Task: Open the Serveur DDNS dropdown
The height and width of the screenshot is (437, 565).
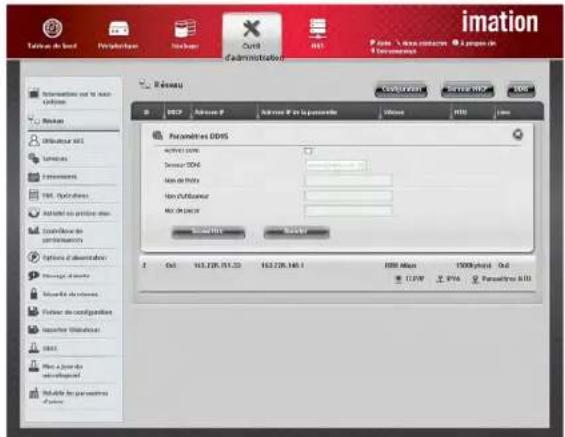Action: [335, 165]
